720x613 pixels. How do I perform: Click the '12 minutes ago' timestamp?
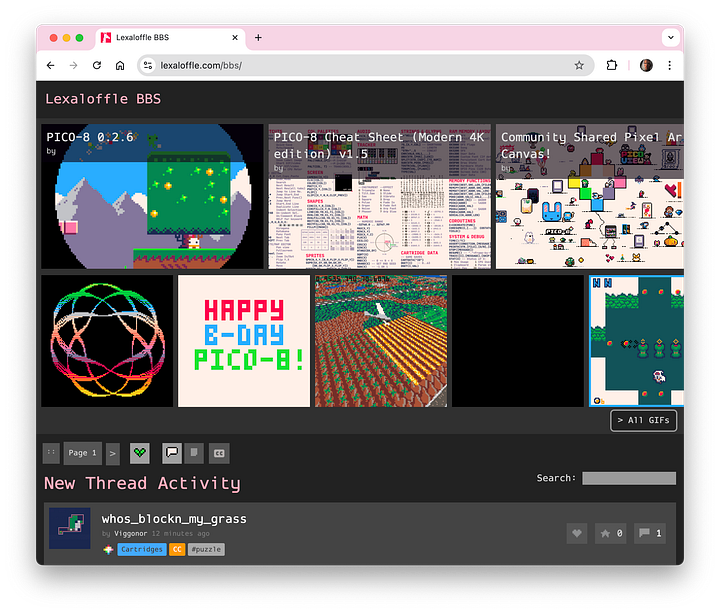tap(180, 534)
